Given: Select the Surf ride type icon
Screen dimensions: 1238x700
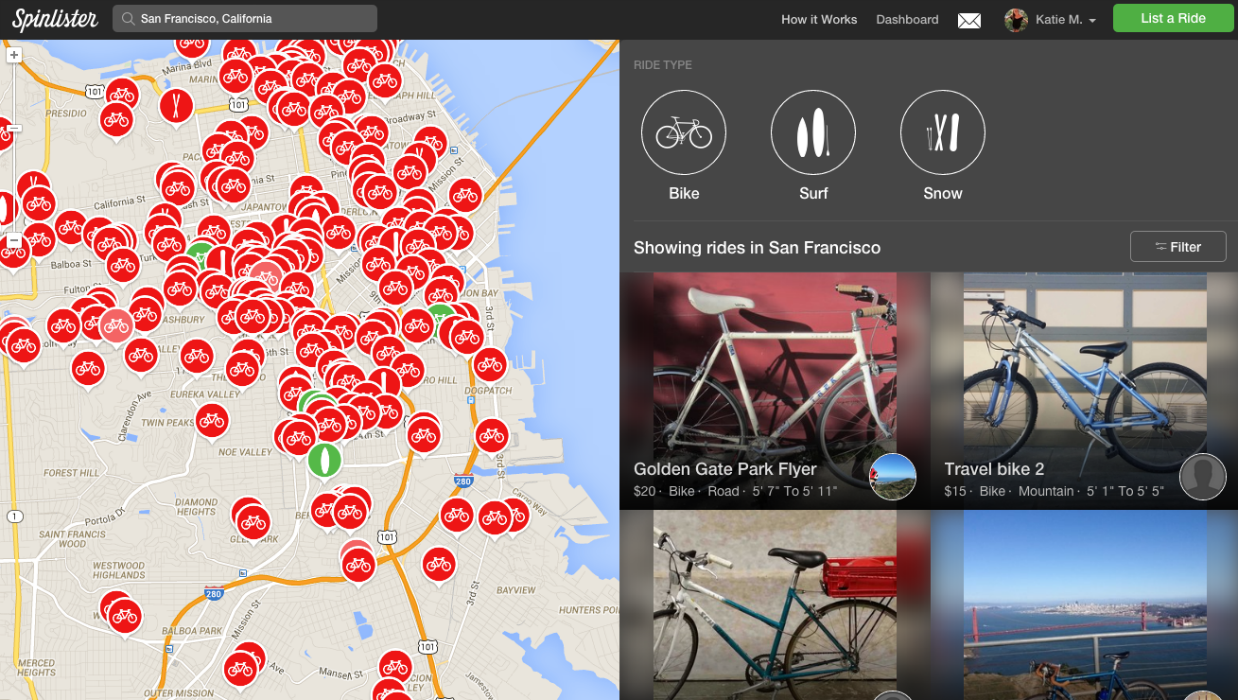Looking at the screenshot, I should (x=813, y=133).
